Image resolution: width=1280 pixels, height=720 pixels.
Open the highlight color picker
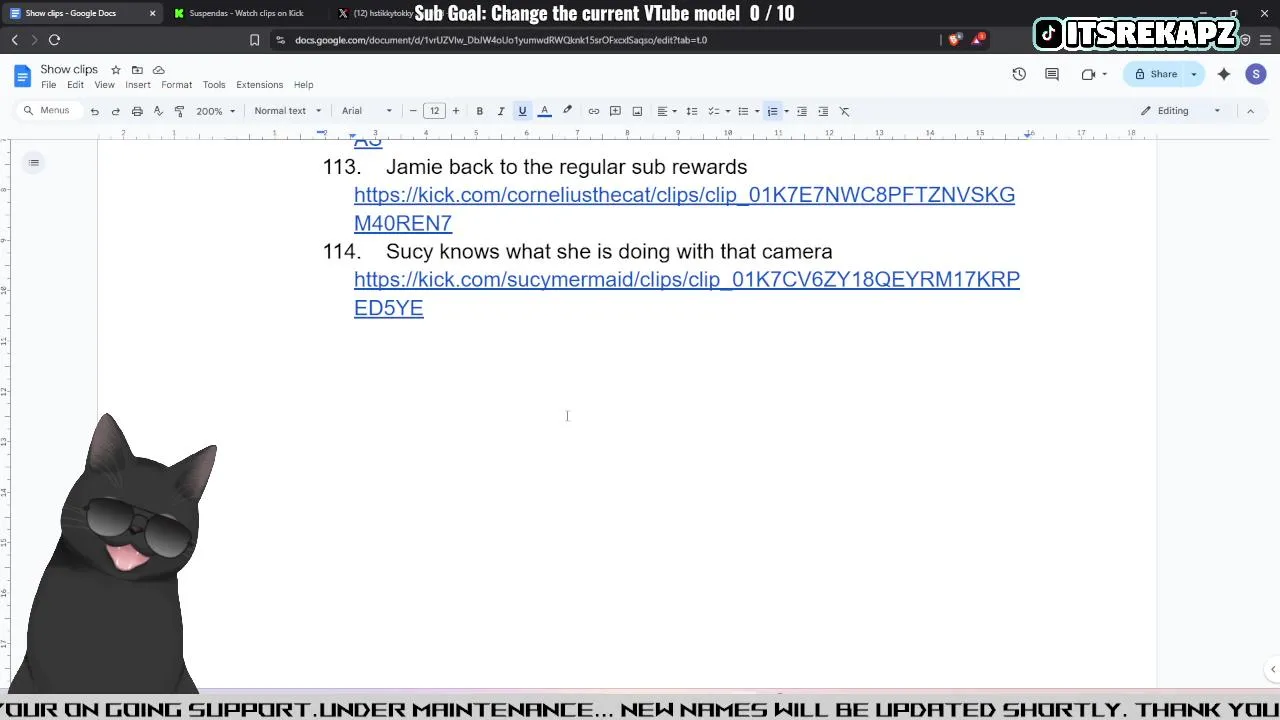click(567, 111)
